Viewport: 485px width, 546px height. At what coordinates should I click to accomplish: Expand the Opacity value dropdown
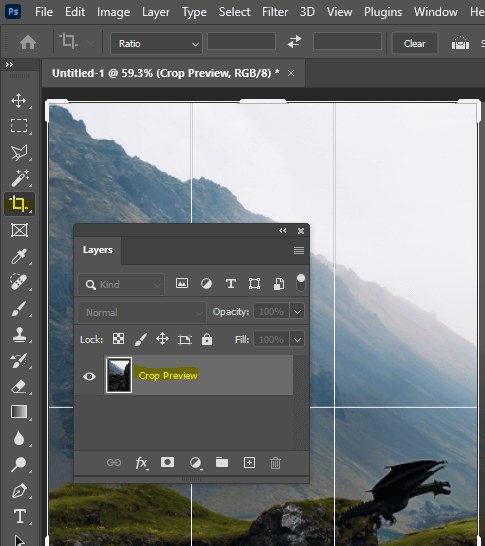pyautogui.click(x=297, y=311)
